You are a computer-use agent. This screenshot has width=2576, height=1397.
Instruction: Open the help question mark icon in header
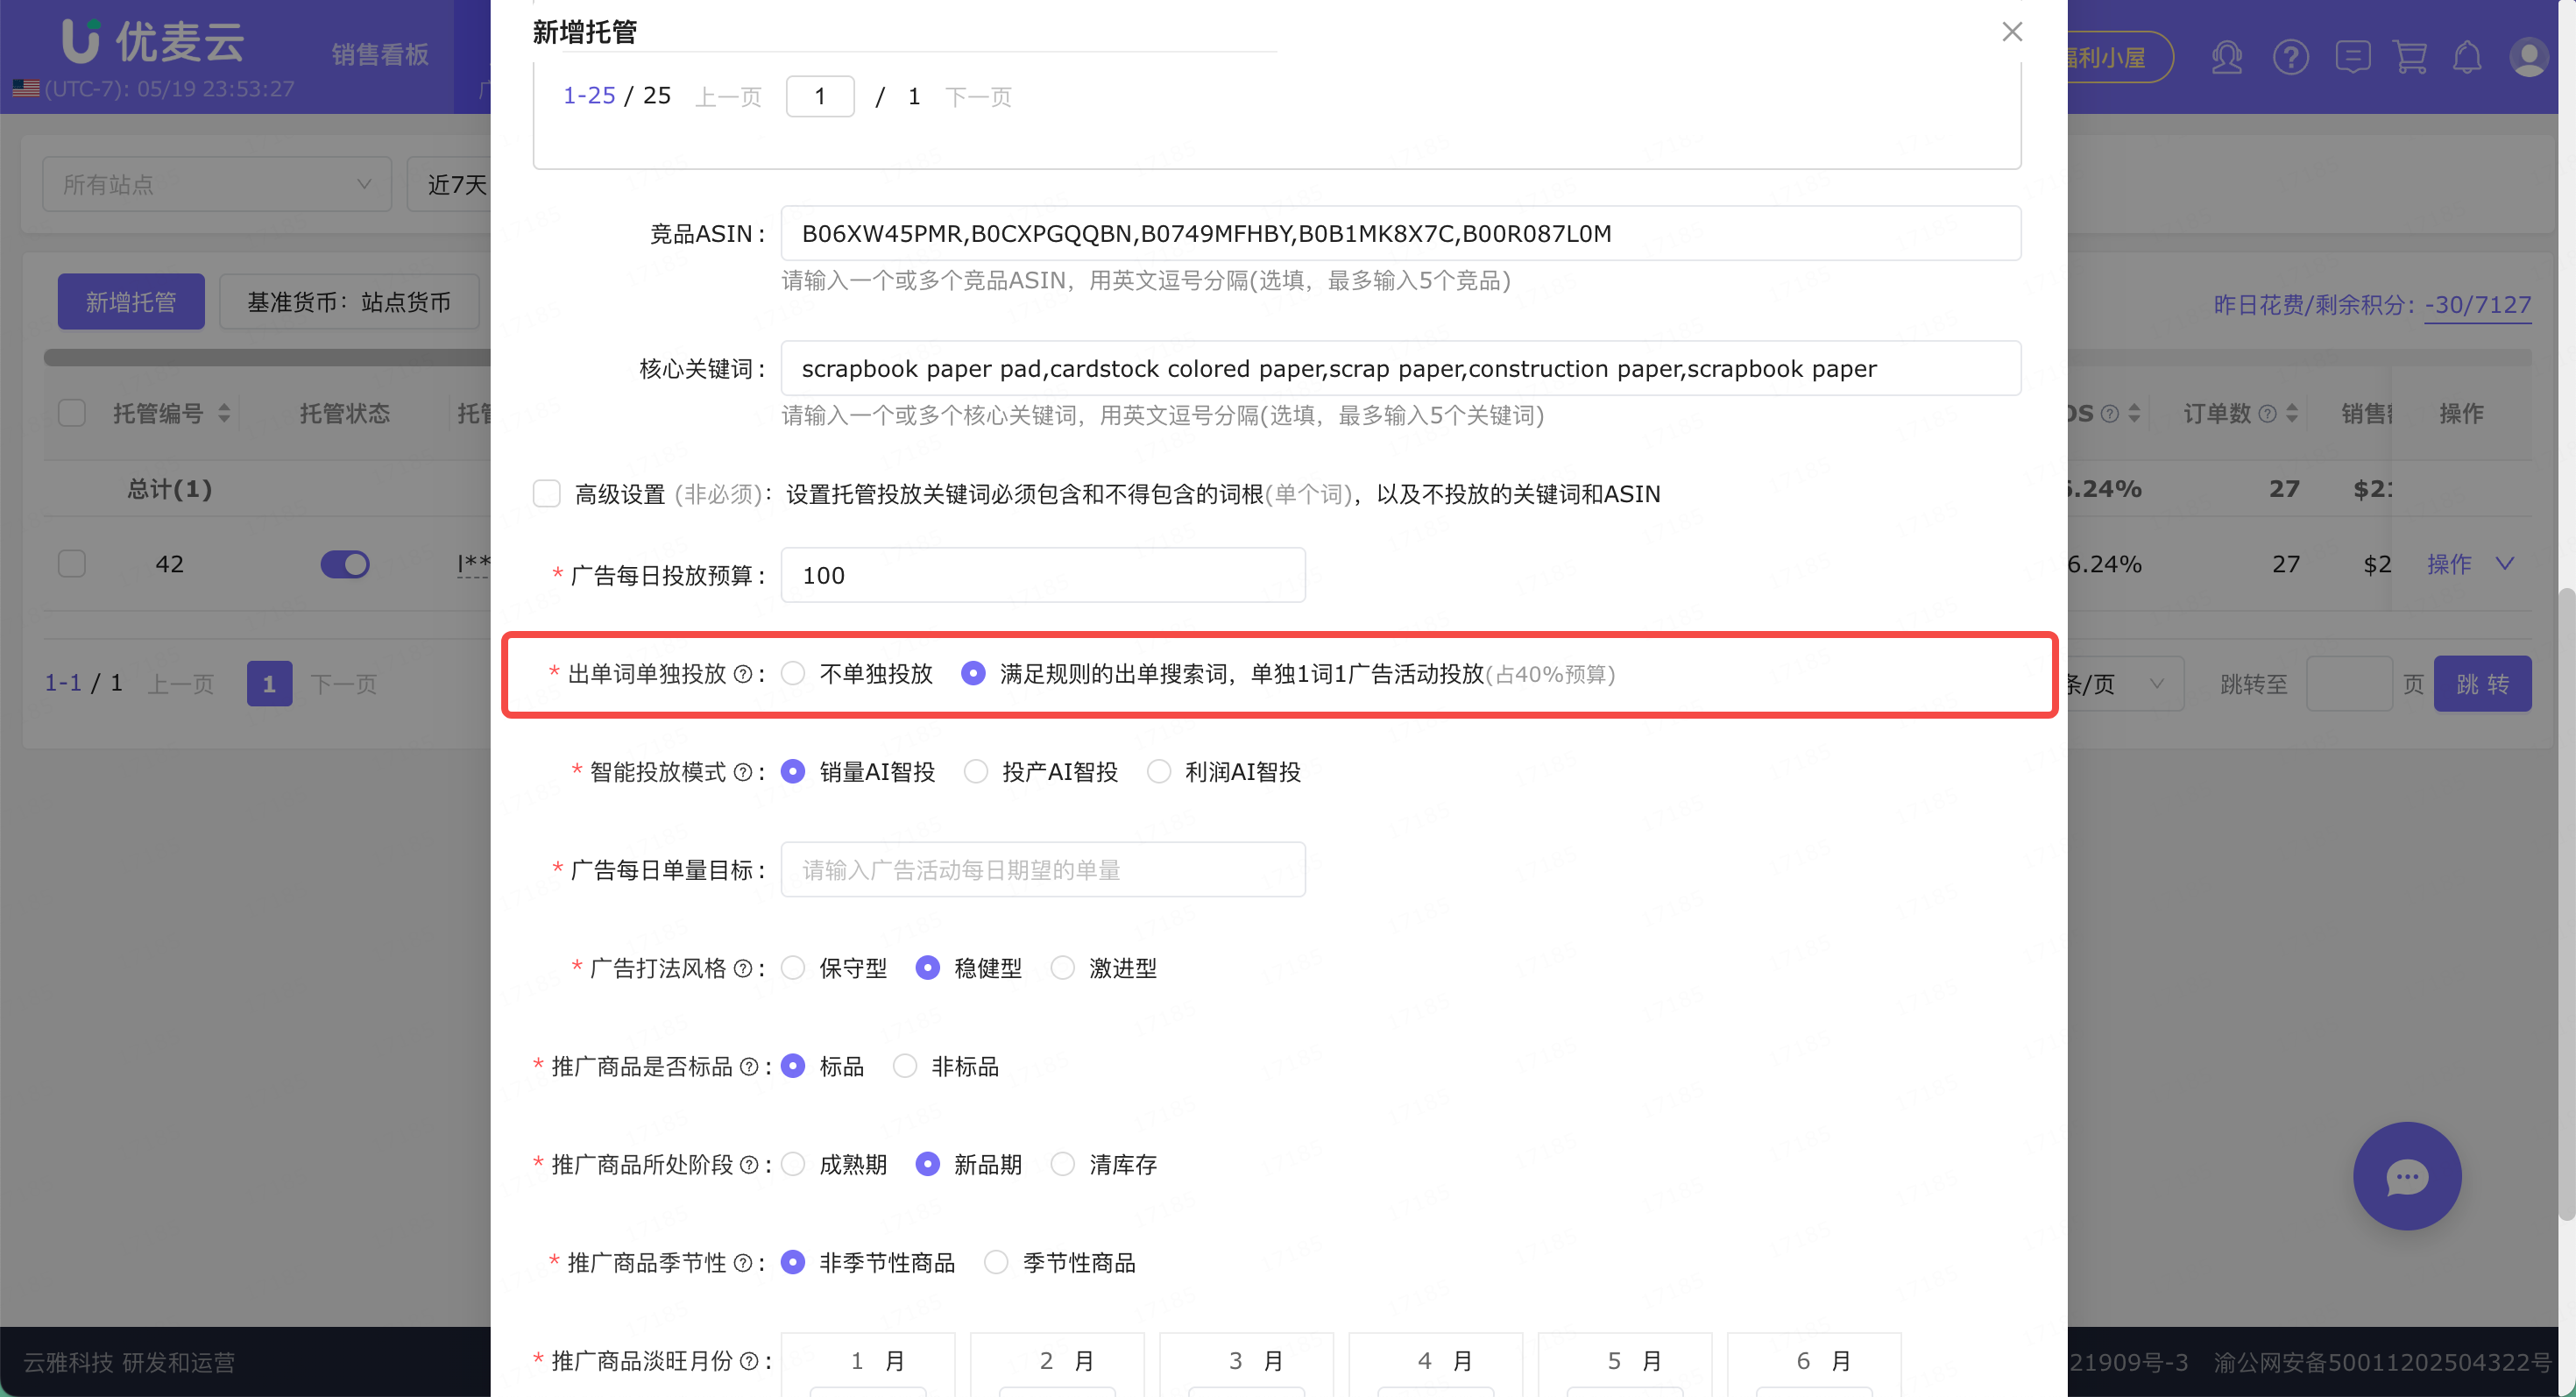click(2290, 57)
